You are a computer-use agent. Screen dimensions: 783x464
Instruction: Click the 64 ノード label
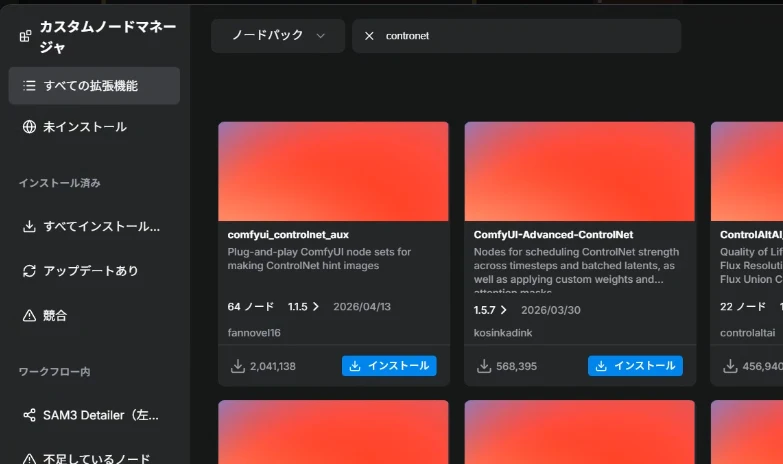pos(250,307)
